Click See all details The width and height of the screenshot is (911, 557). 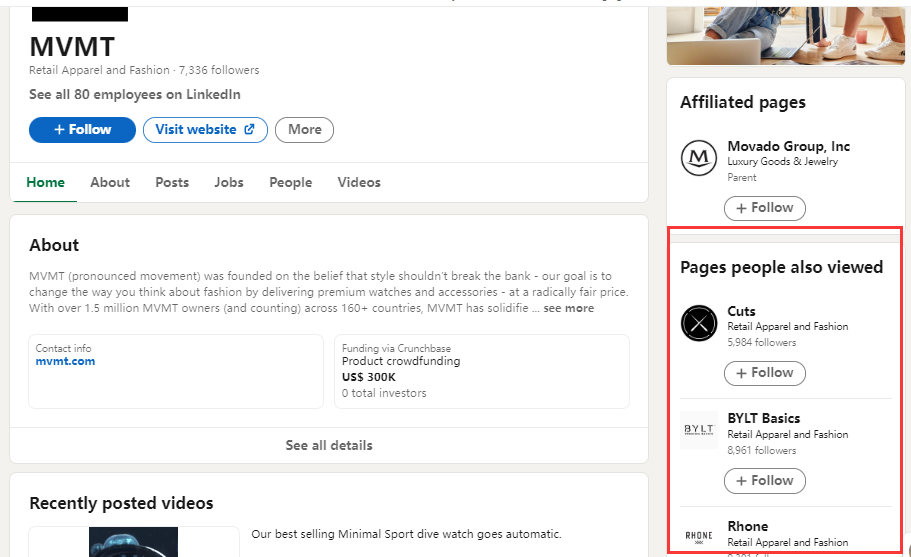click(x=329, y=445)
